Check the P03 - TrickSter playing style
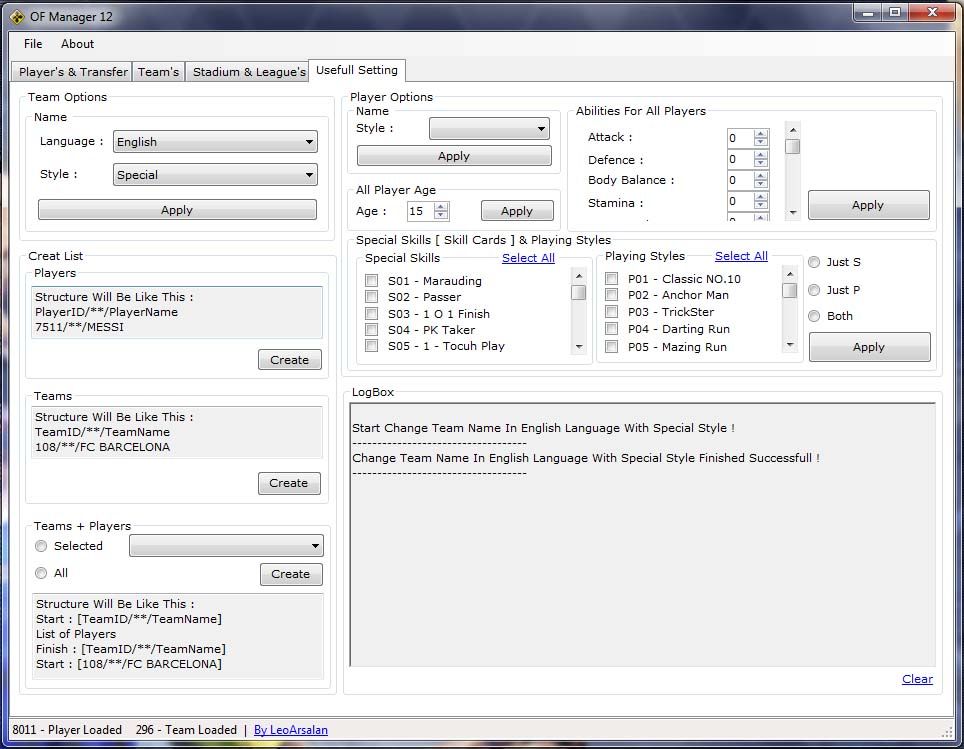 pyautogui.click(x=611, y=312)
